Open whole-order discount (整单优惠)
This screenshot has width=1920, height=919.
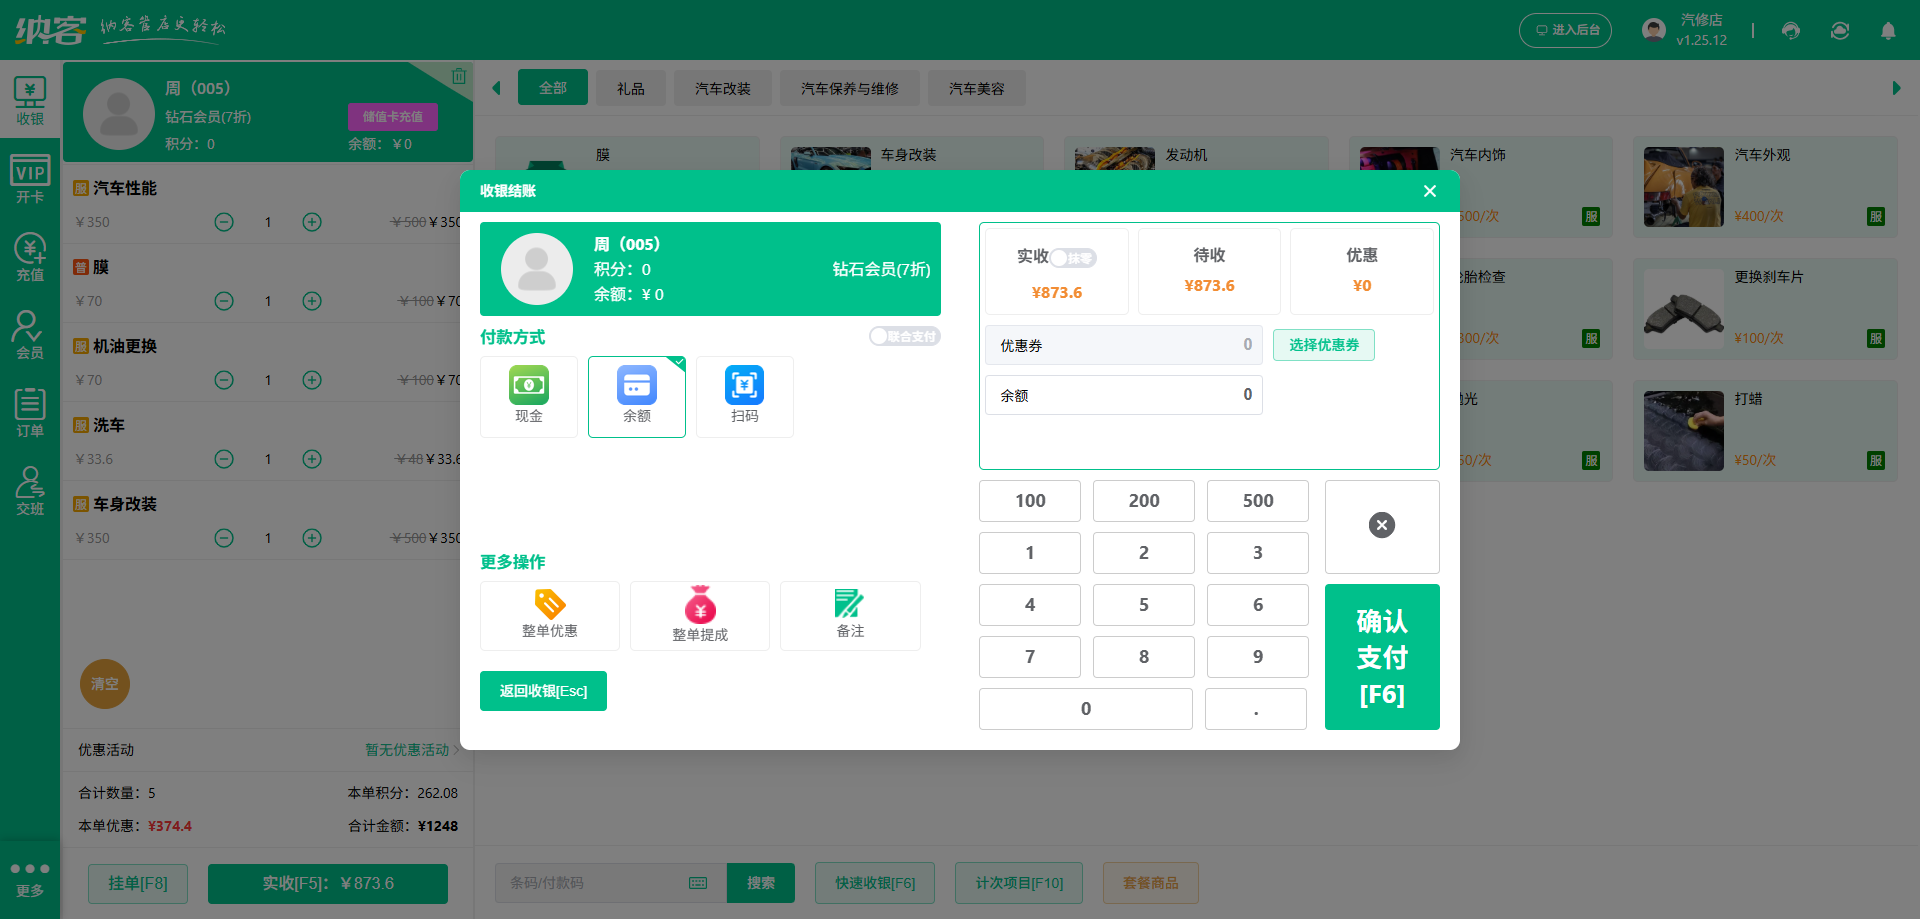coord(549,615)
